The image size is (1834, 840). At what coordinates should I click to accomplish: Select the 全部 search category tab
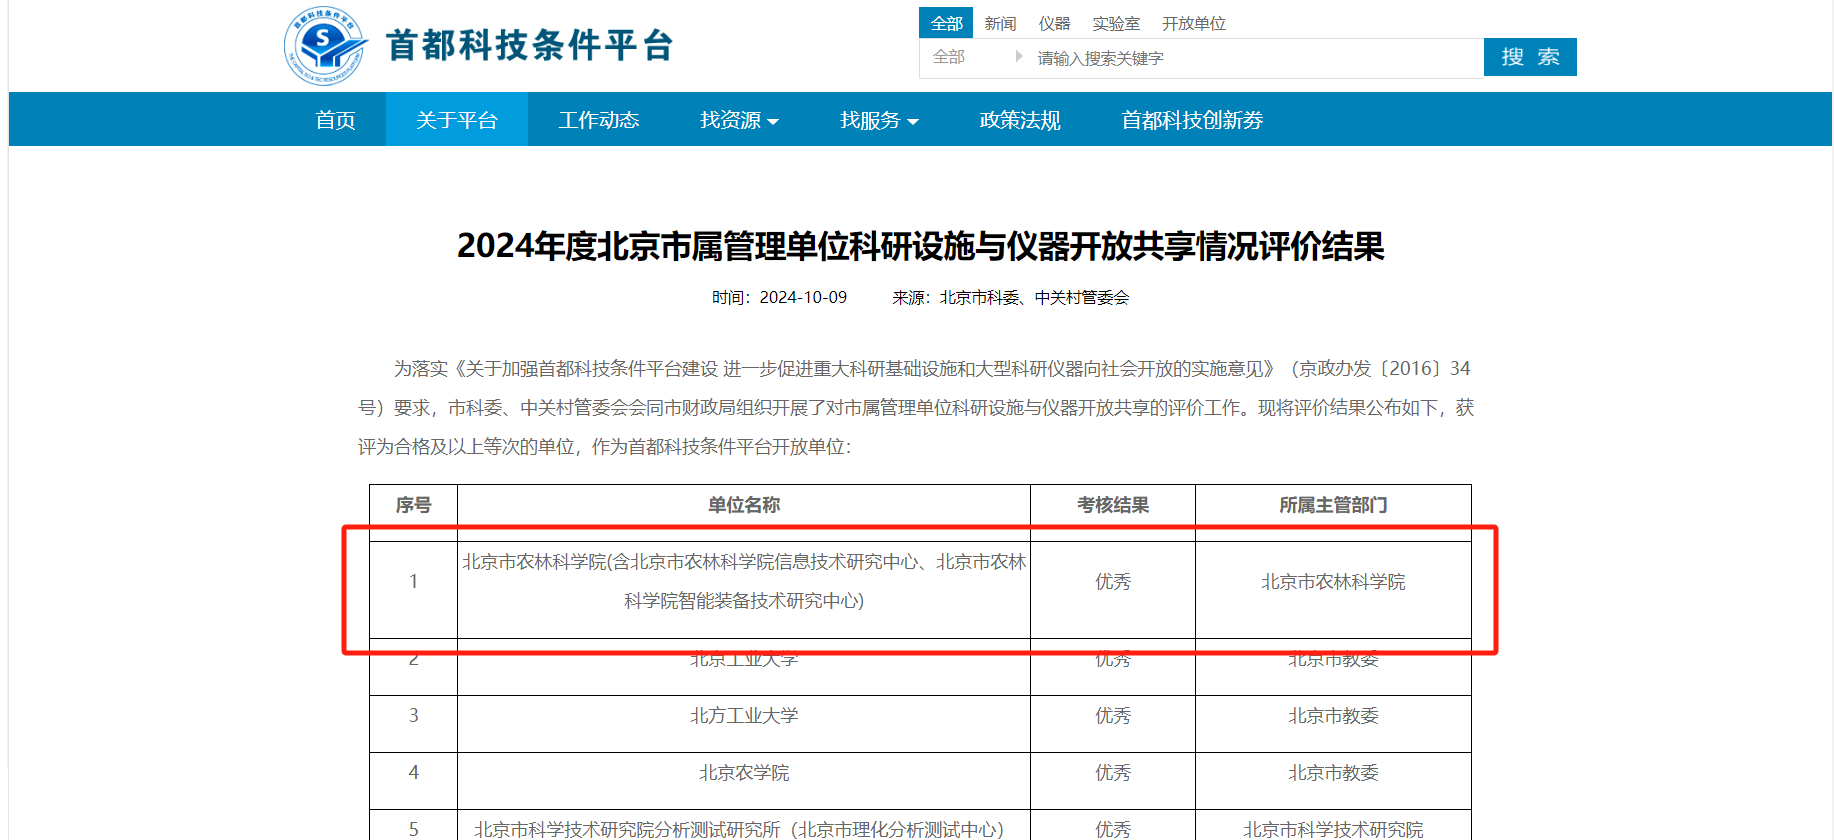coord(946,23)
